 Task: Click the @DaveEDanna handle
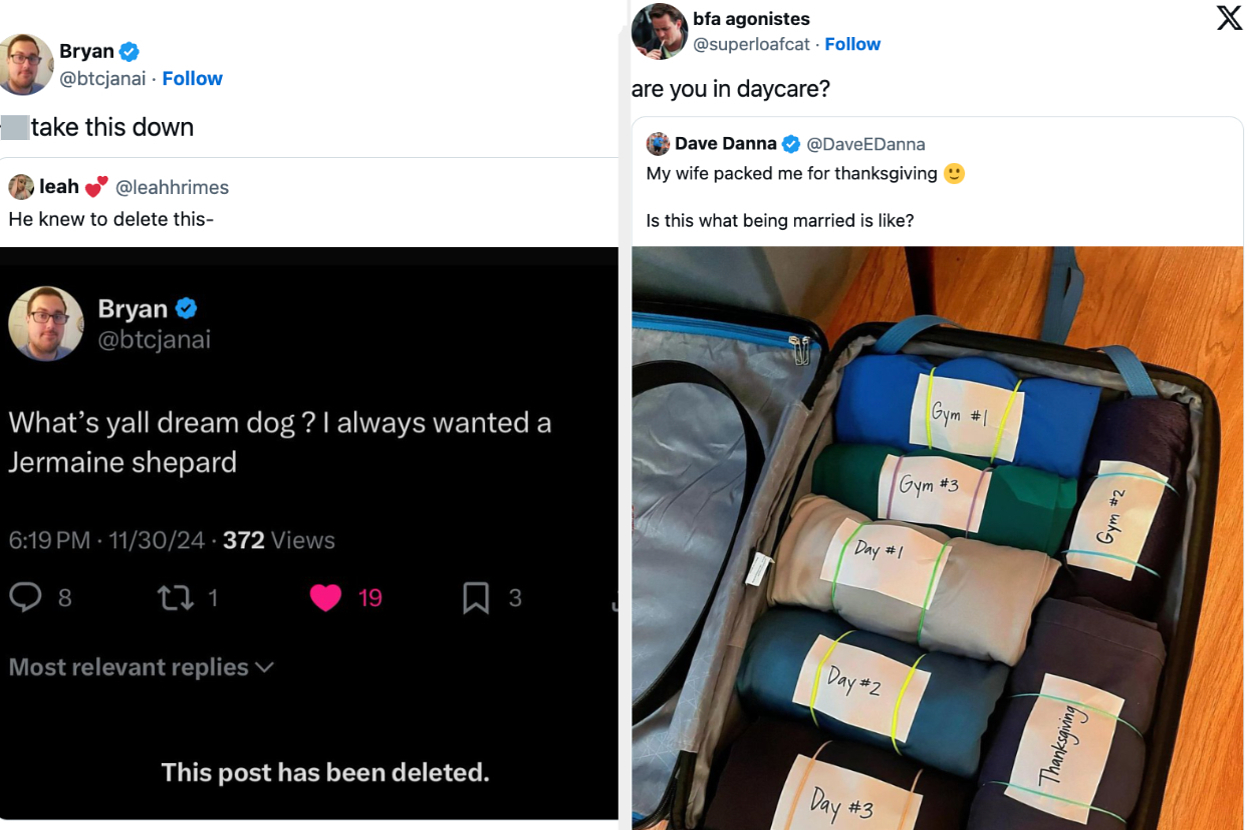tap(869, 143)
